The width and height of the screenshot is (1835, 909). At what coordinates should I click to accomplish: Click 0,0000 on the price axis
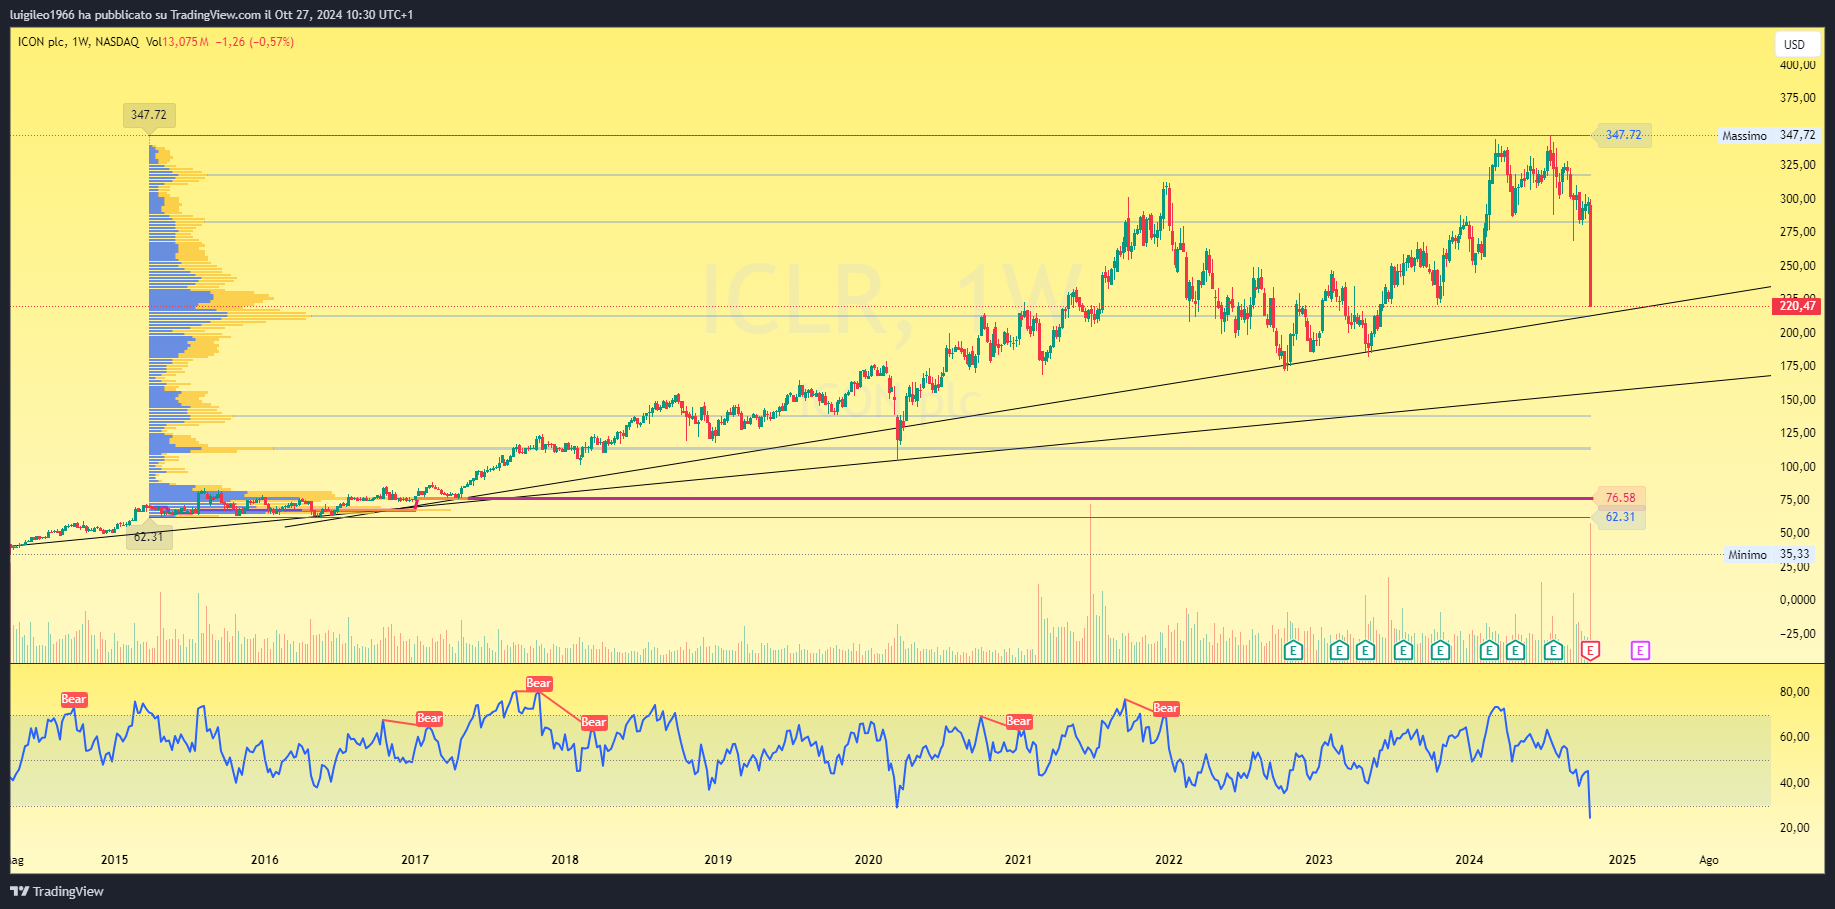(1797, 600)
